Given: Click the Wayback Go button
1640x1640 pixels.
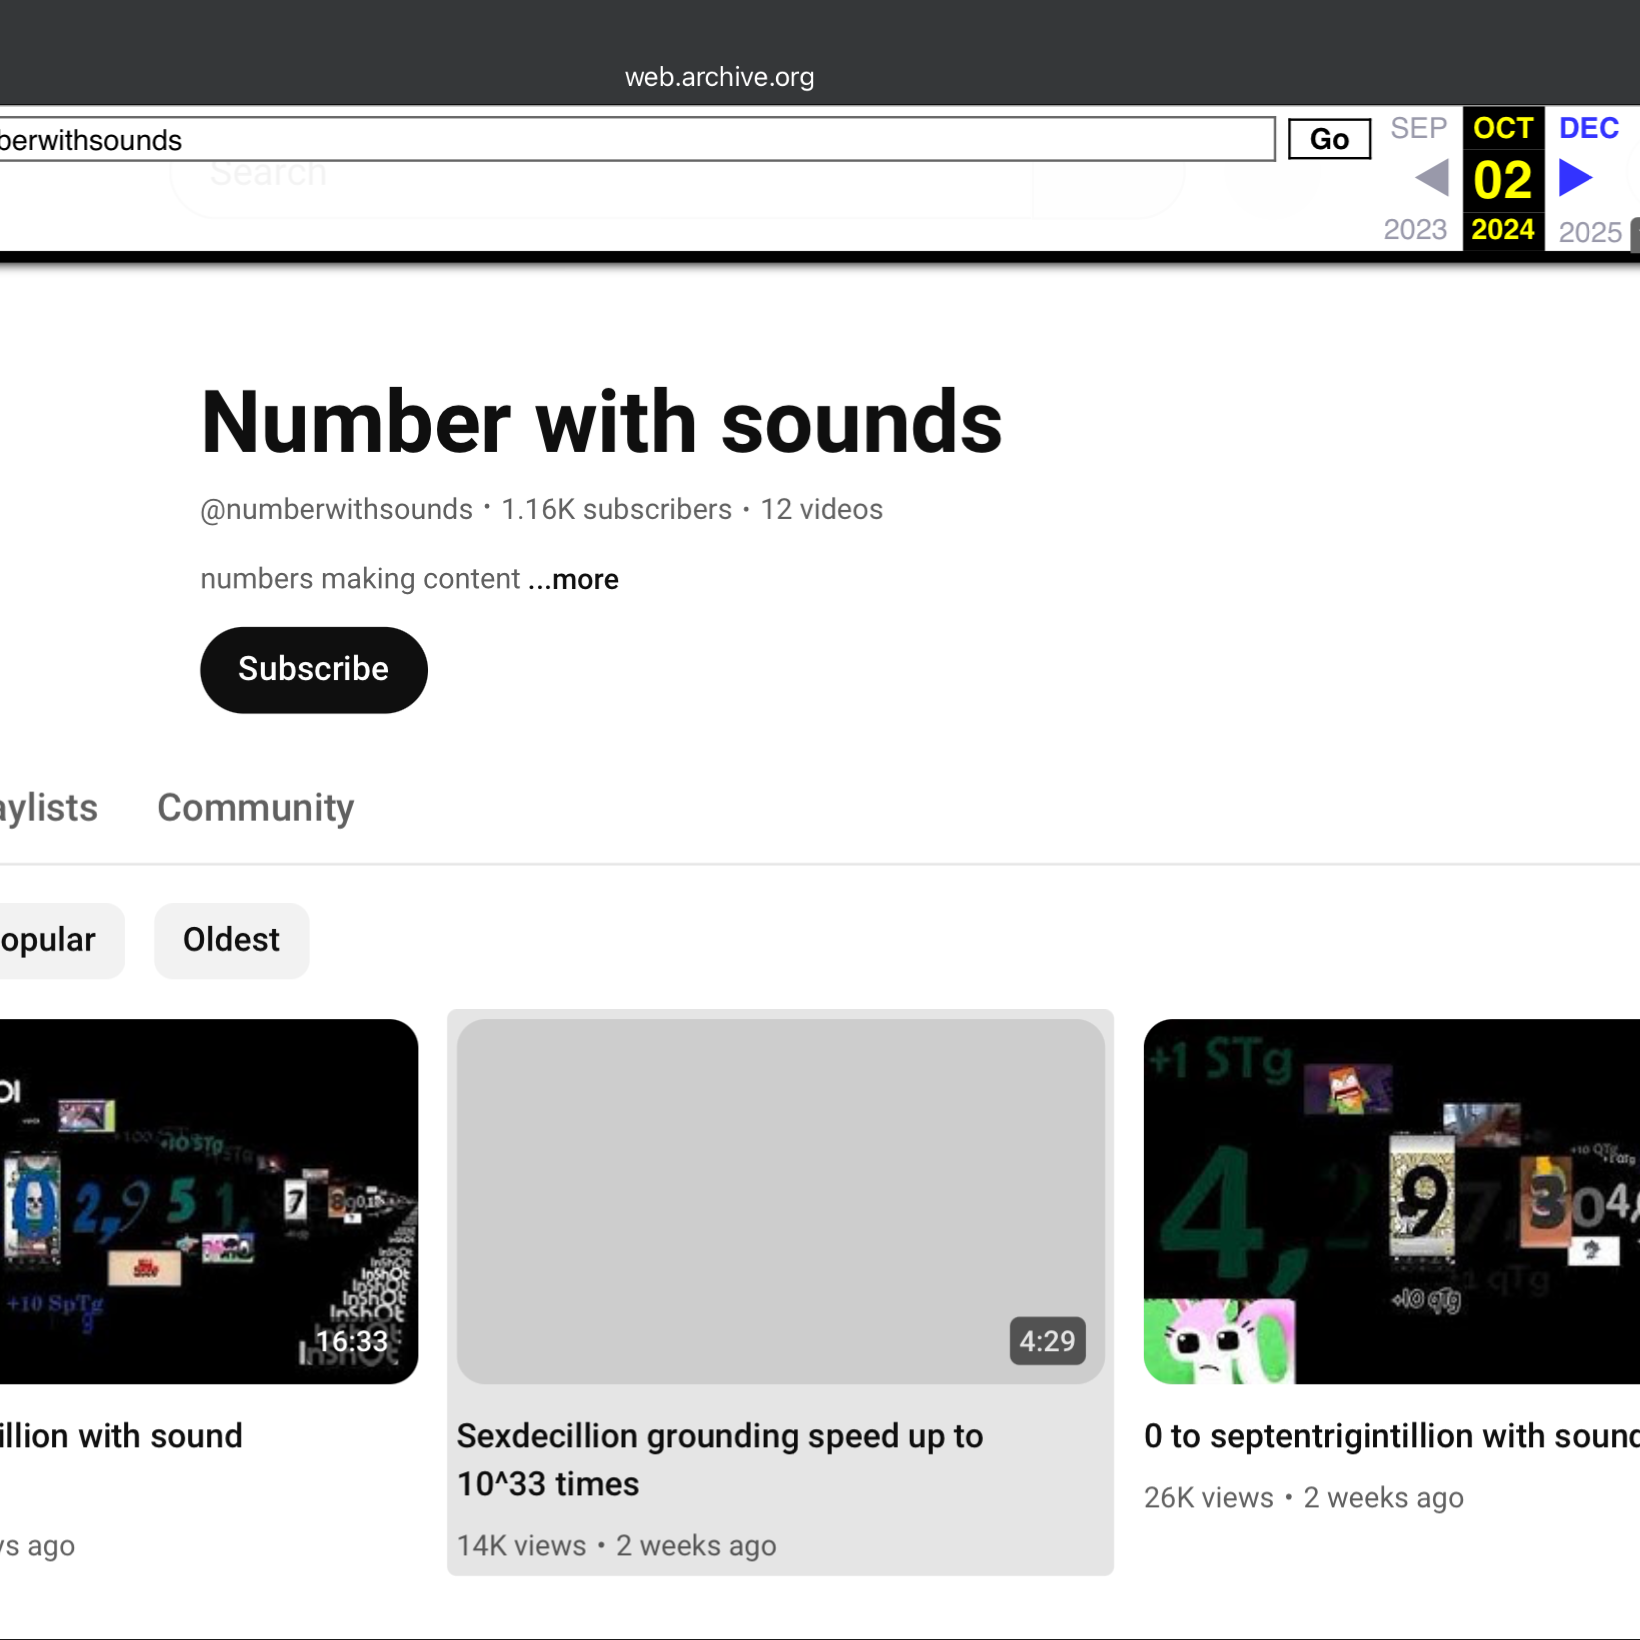Looking at the screenshot, I should (x=1329, y=139).
